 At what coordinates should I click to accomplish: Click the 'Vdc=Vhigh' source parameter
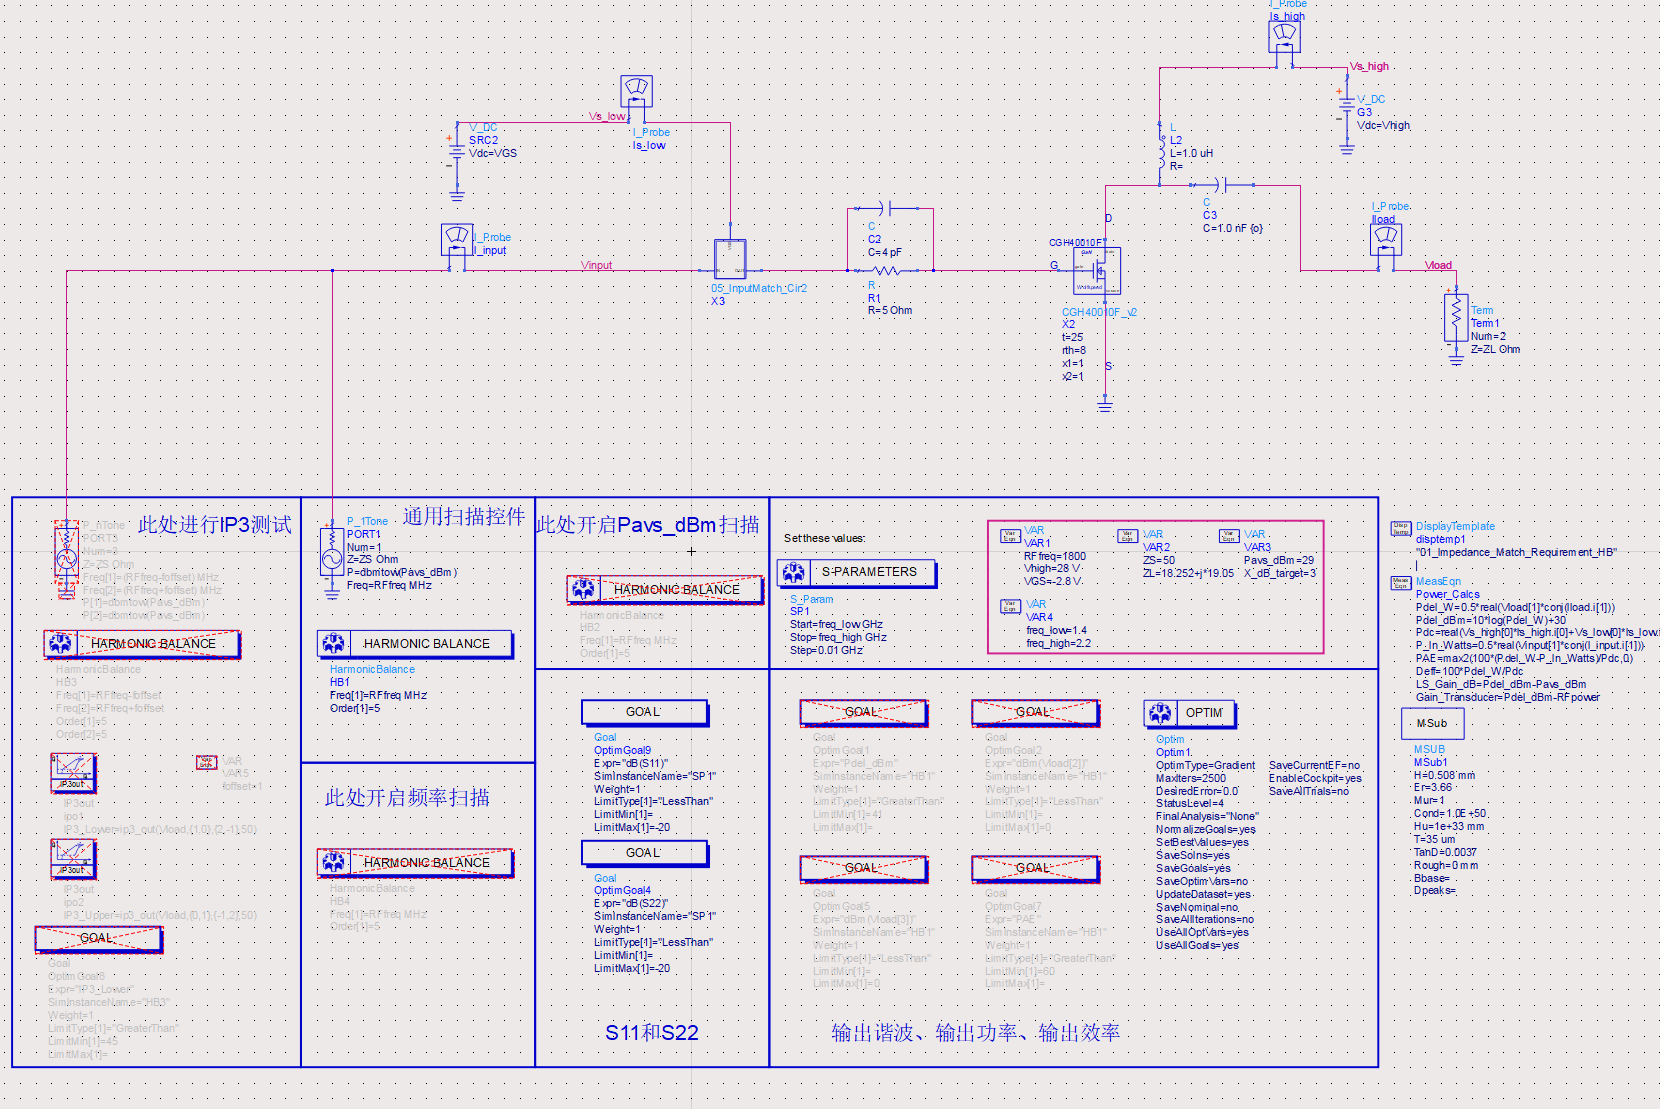(x=1384, y=125)
